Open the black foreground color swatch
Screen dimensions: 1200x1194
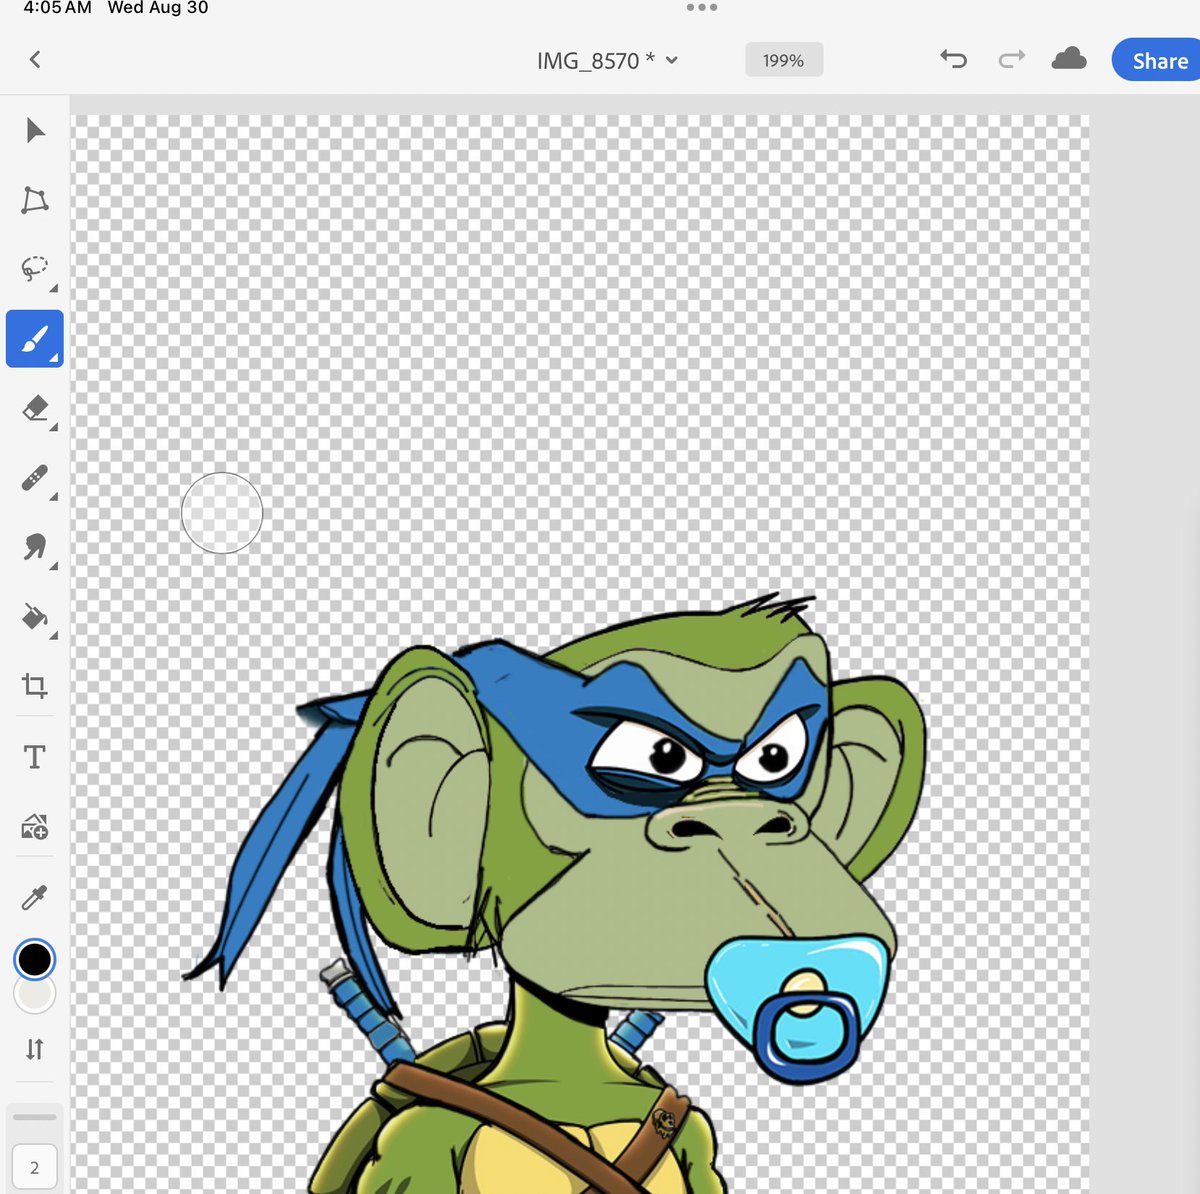(x=35, y=959)
